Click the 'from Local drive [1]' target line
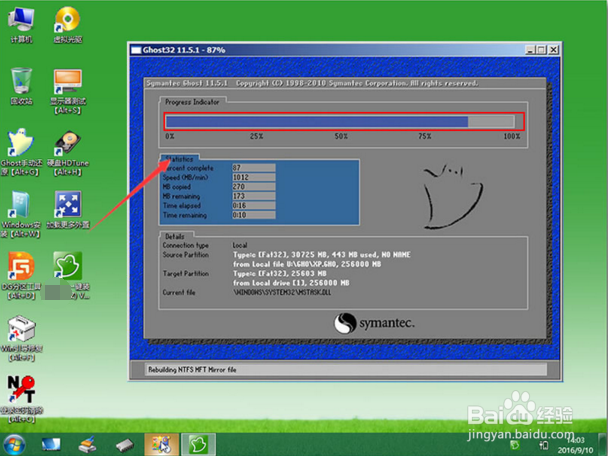Viewport: 609px width, 456px height. coord(291,283)
